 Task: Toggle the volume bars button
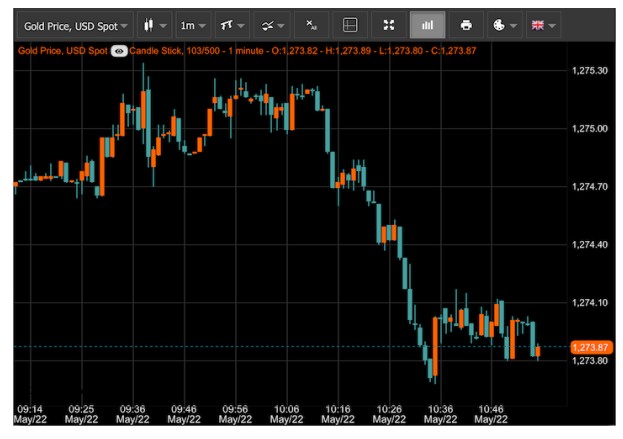(427, 24)
